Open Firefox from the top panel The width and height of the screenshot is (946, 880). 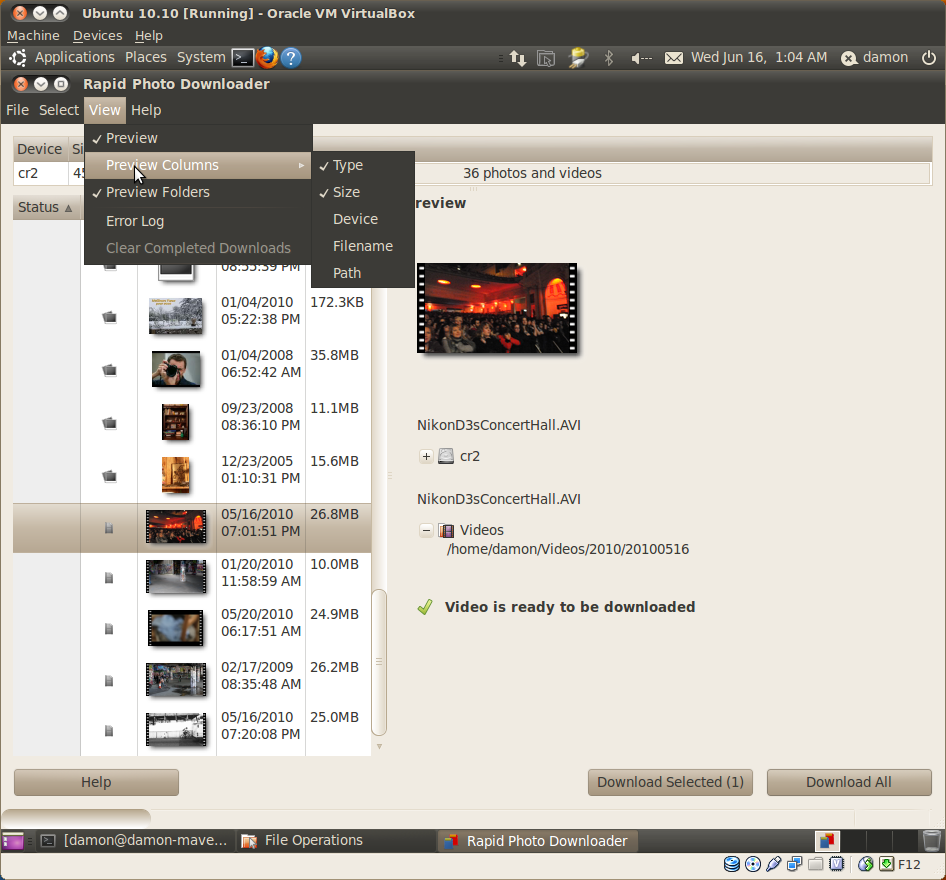click(266, 58)
